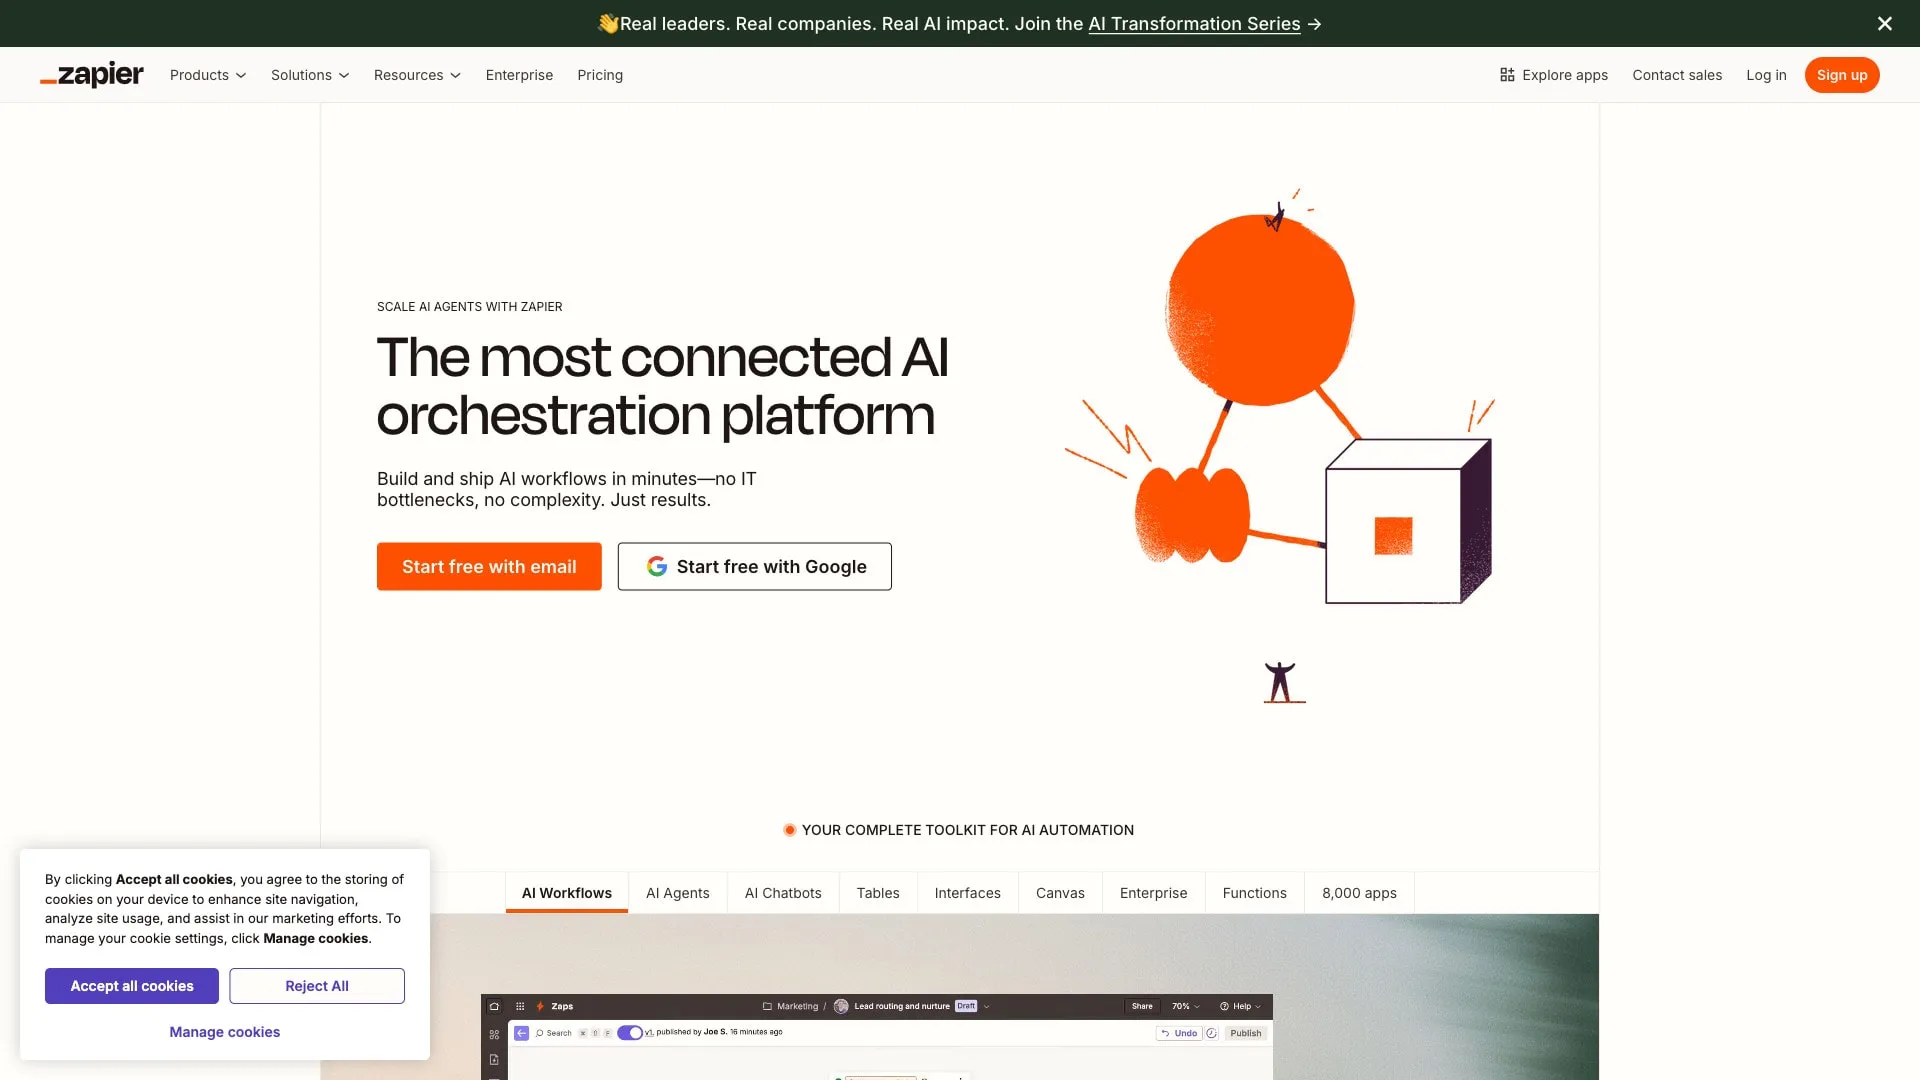This screenshot has height=1080, width=1920.
Task: Click the Explore apps grid icon
Action: point(1507,75)
